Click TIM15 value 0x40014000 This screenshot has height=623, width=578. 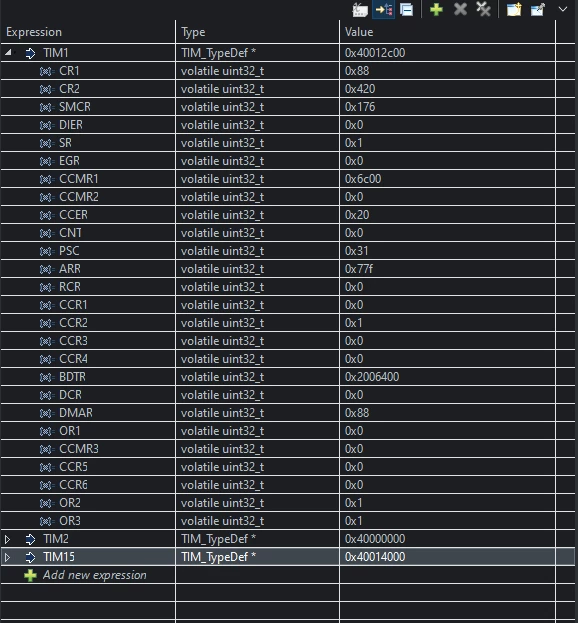375,557
